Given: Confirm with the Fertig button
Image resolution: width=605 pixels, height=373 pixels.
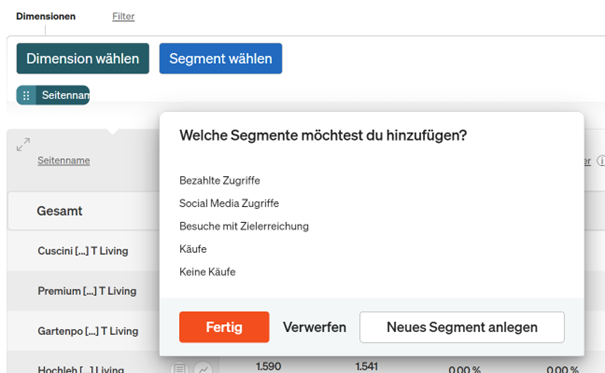Looking at the screenshot, I should 224,327.
